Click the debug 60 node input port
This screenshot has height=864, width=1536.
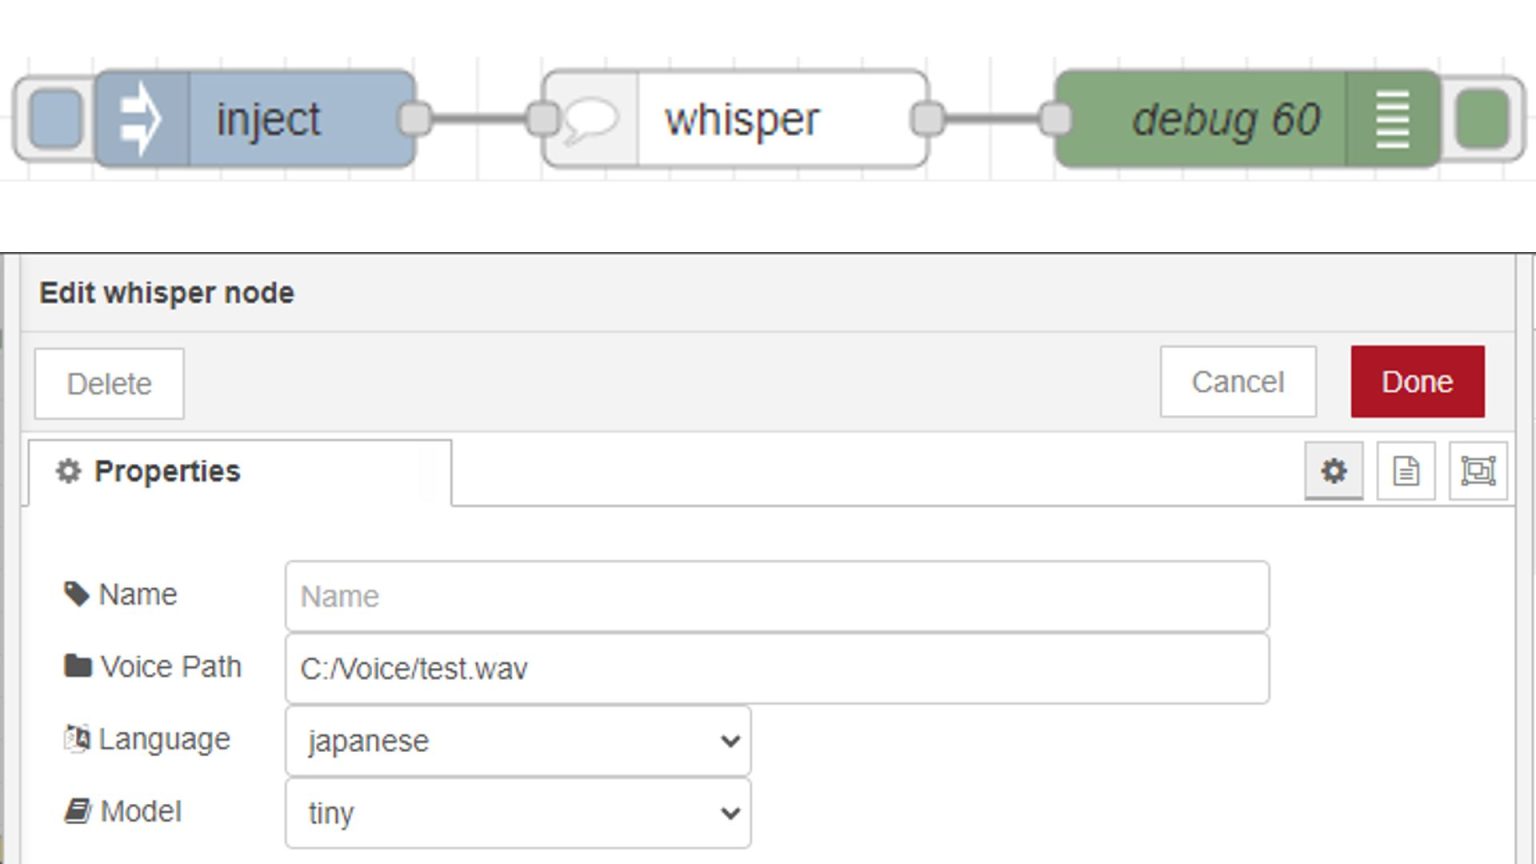[x=1055, y=119]
